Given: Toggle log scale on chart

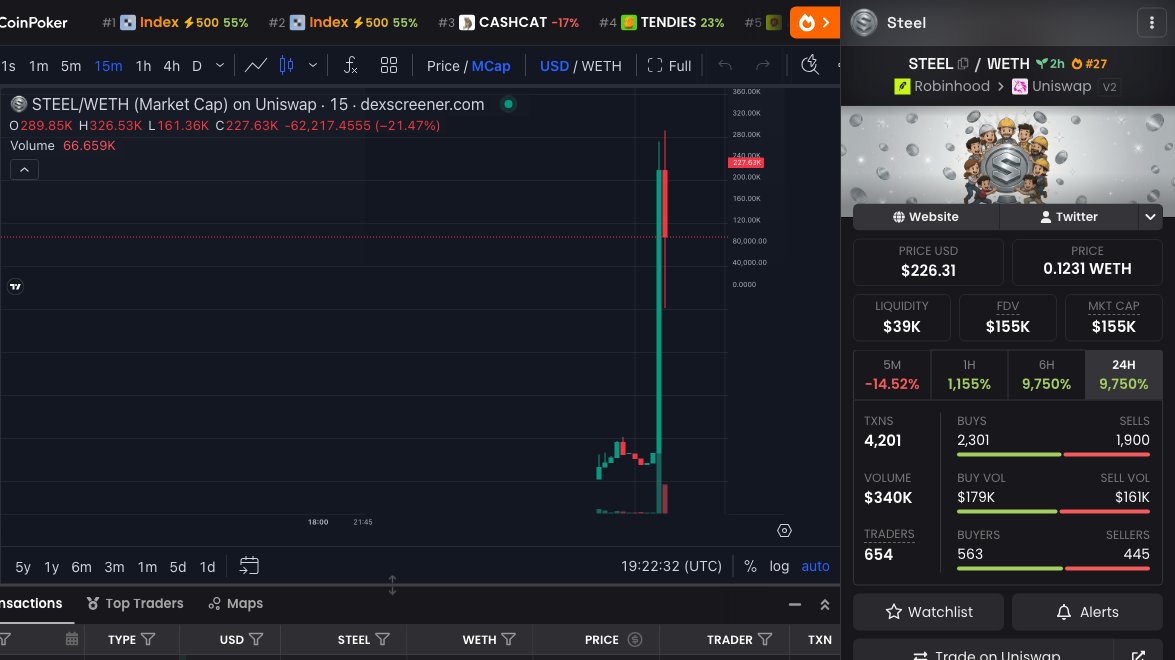Looking at the screenshot, I should pos(779,566).
